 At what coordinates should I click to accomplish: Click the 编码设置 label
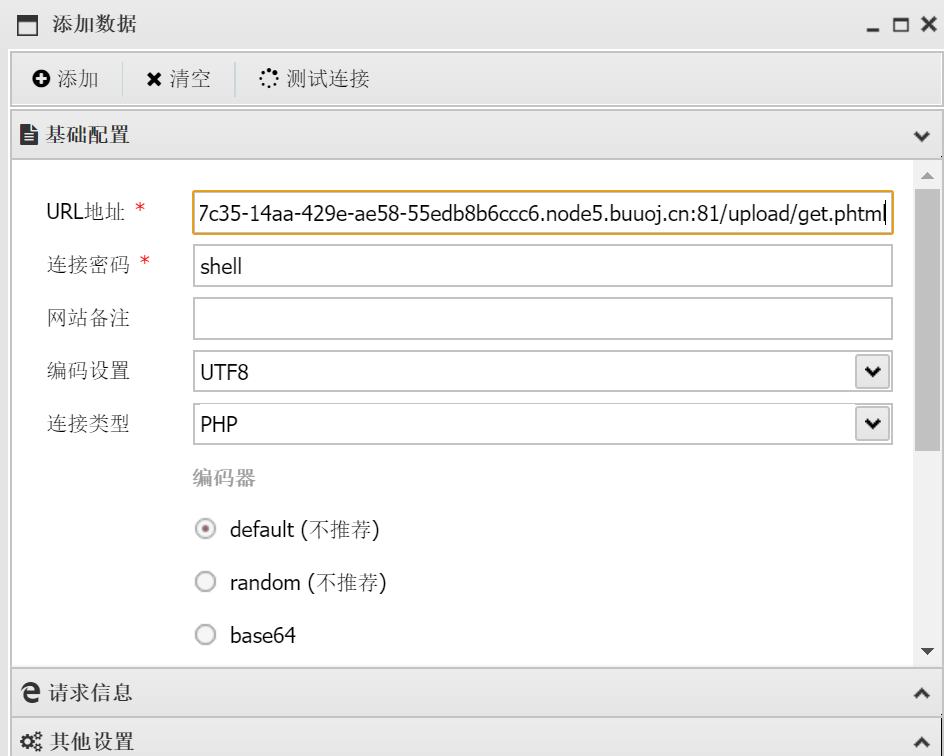coord(88,371)
